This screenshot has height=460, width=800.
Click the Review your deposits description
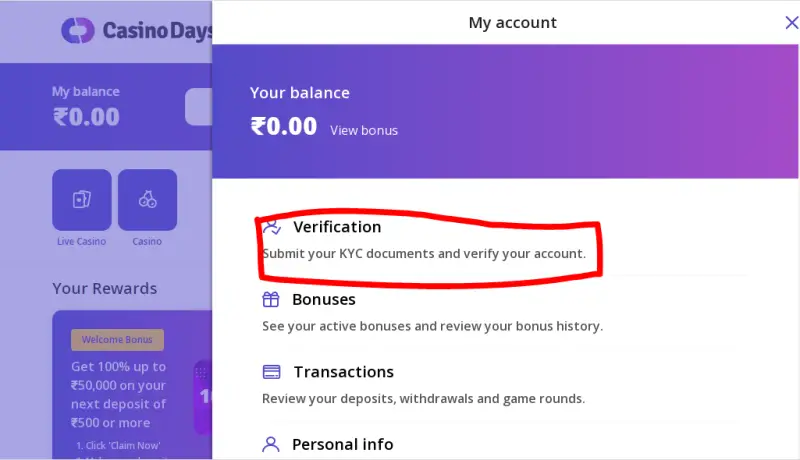[423, 398]
